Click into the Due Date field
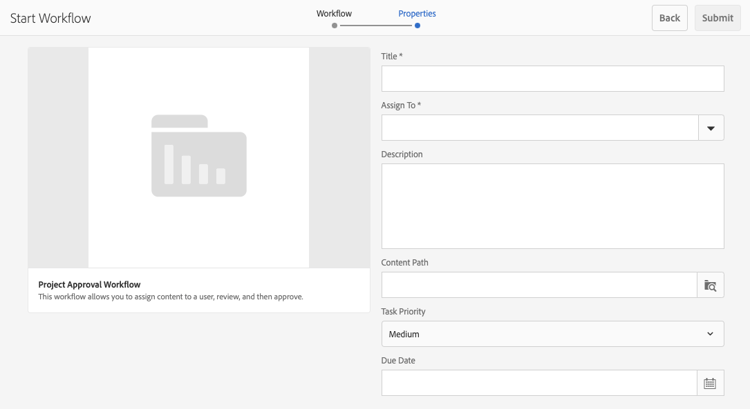Viewport: 750px width, 409px height. (x=539, y=383)
